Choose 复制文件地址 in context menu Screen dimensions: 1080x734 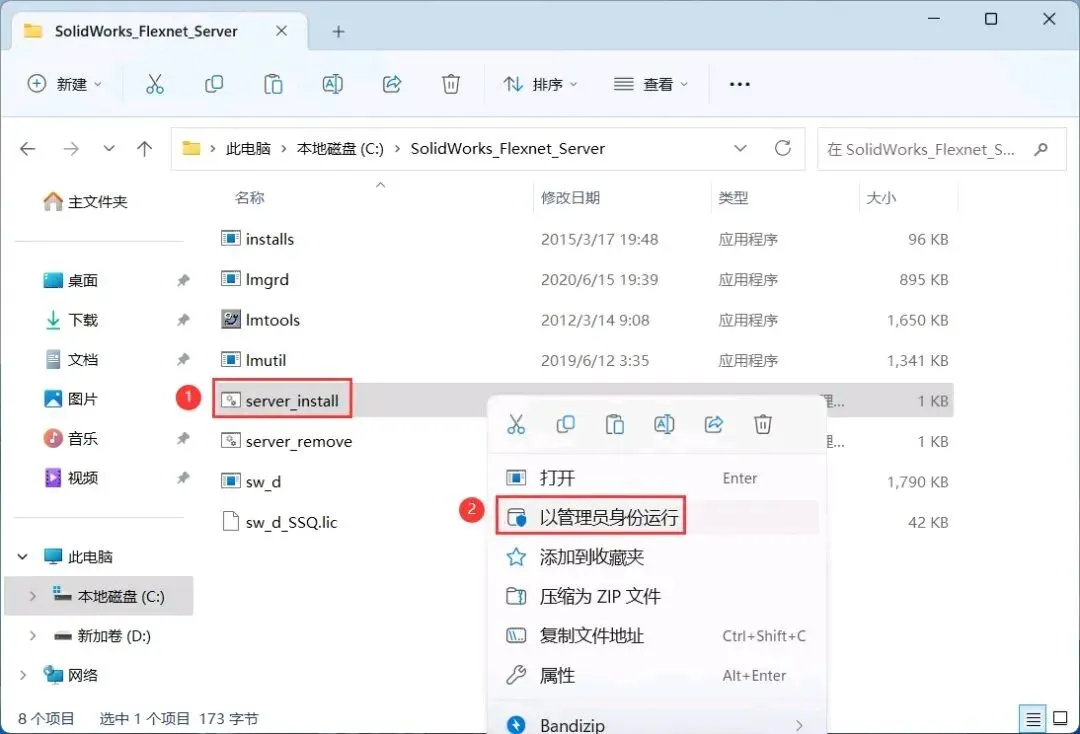656,636
